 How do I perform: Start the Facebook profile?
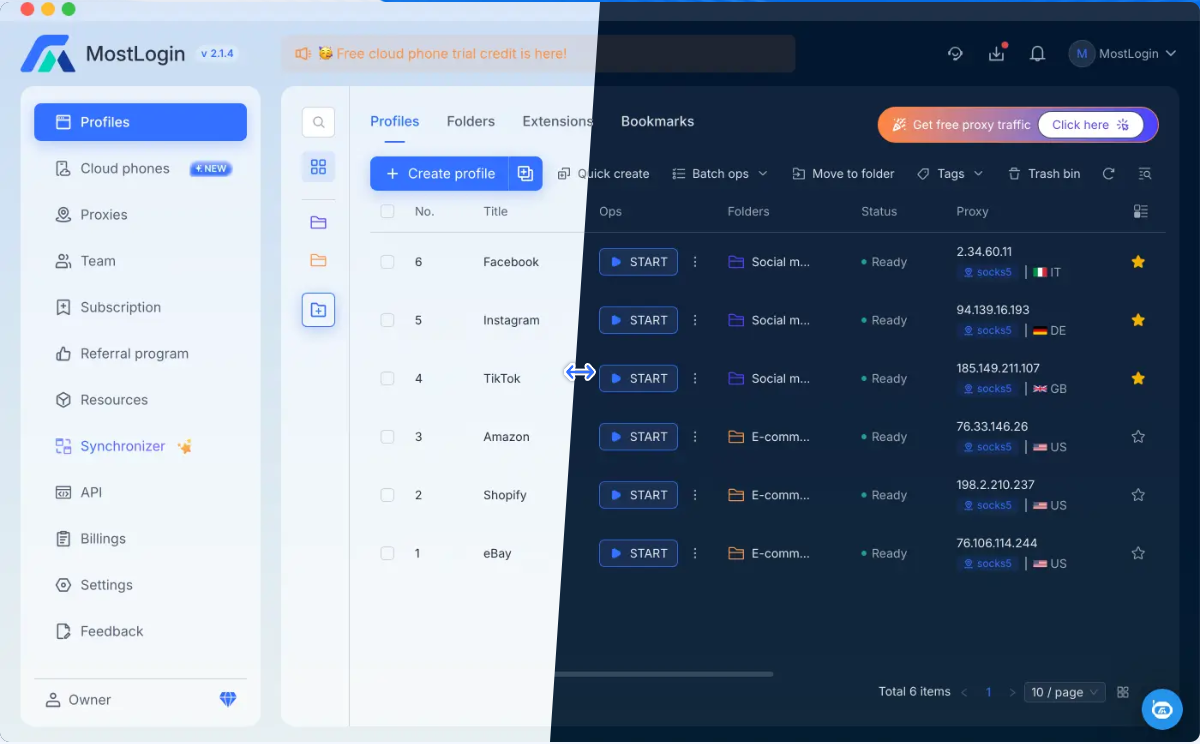[x=638, y=262]
